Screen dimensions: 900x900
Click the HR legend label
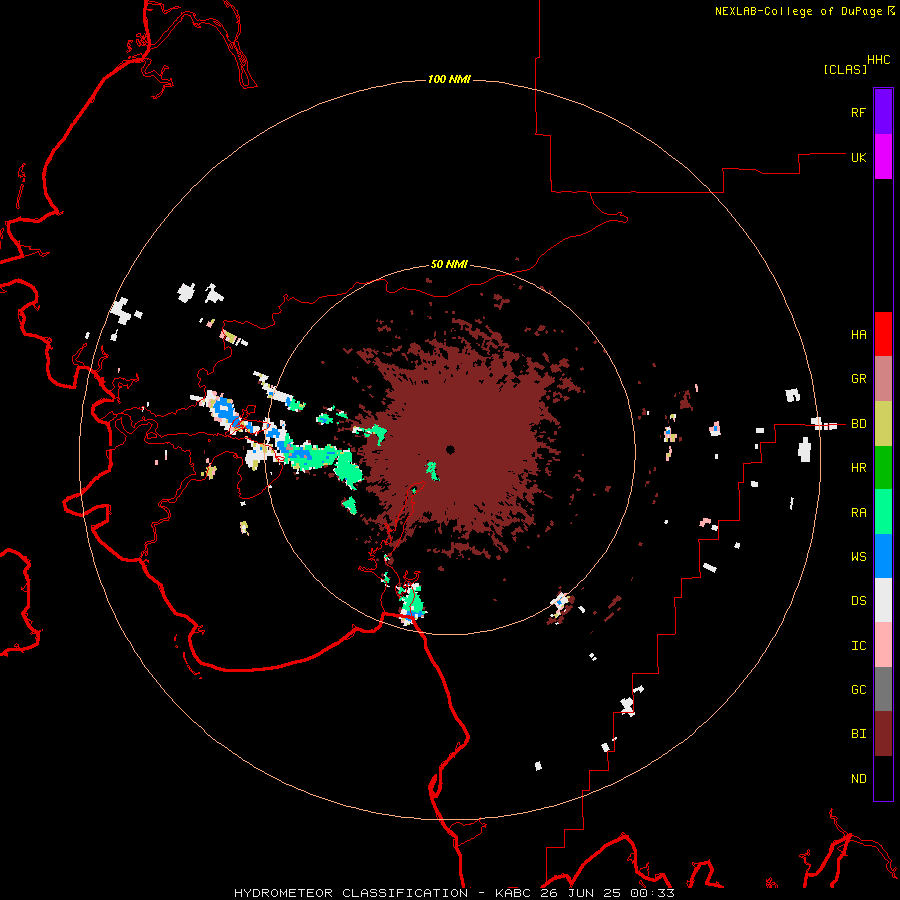[858, 468]
